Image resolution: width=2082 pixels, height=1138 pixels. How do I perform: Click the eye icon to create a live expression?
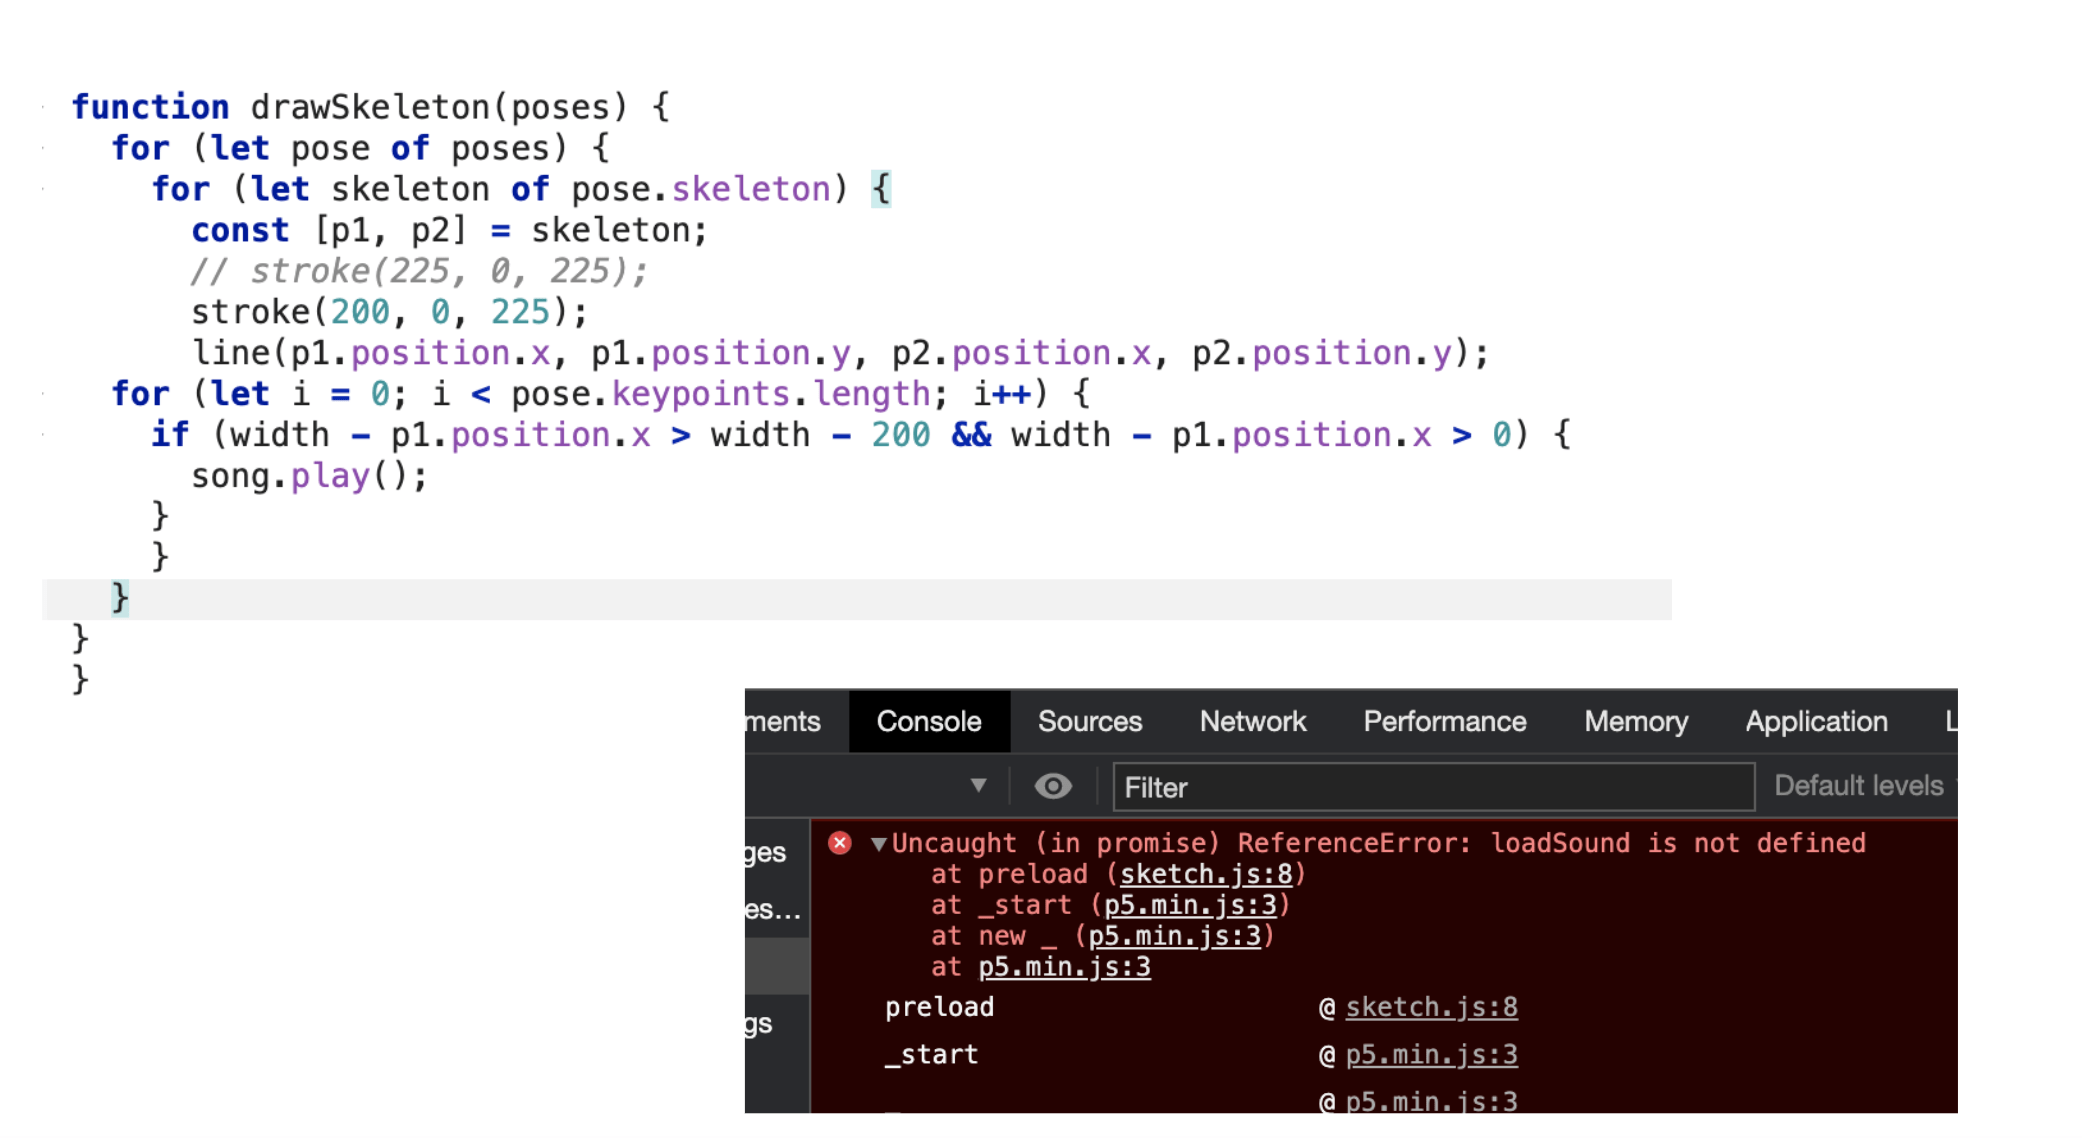point(1053,787)
